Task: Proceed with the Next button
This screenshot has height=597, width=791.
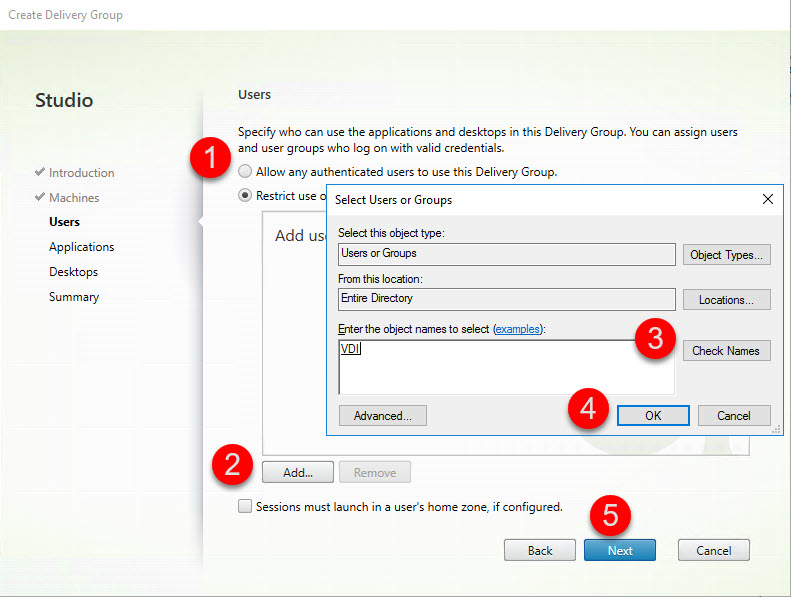Action: (x=620, y=551)
